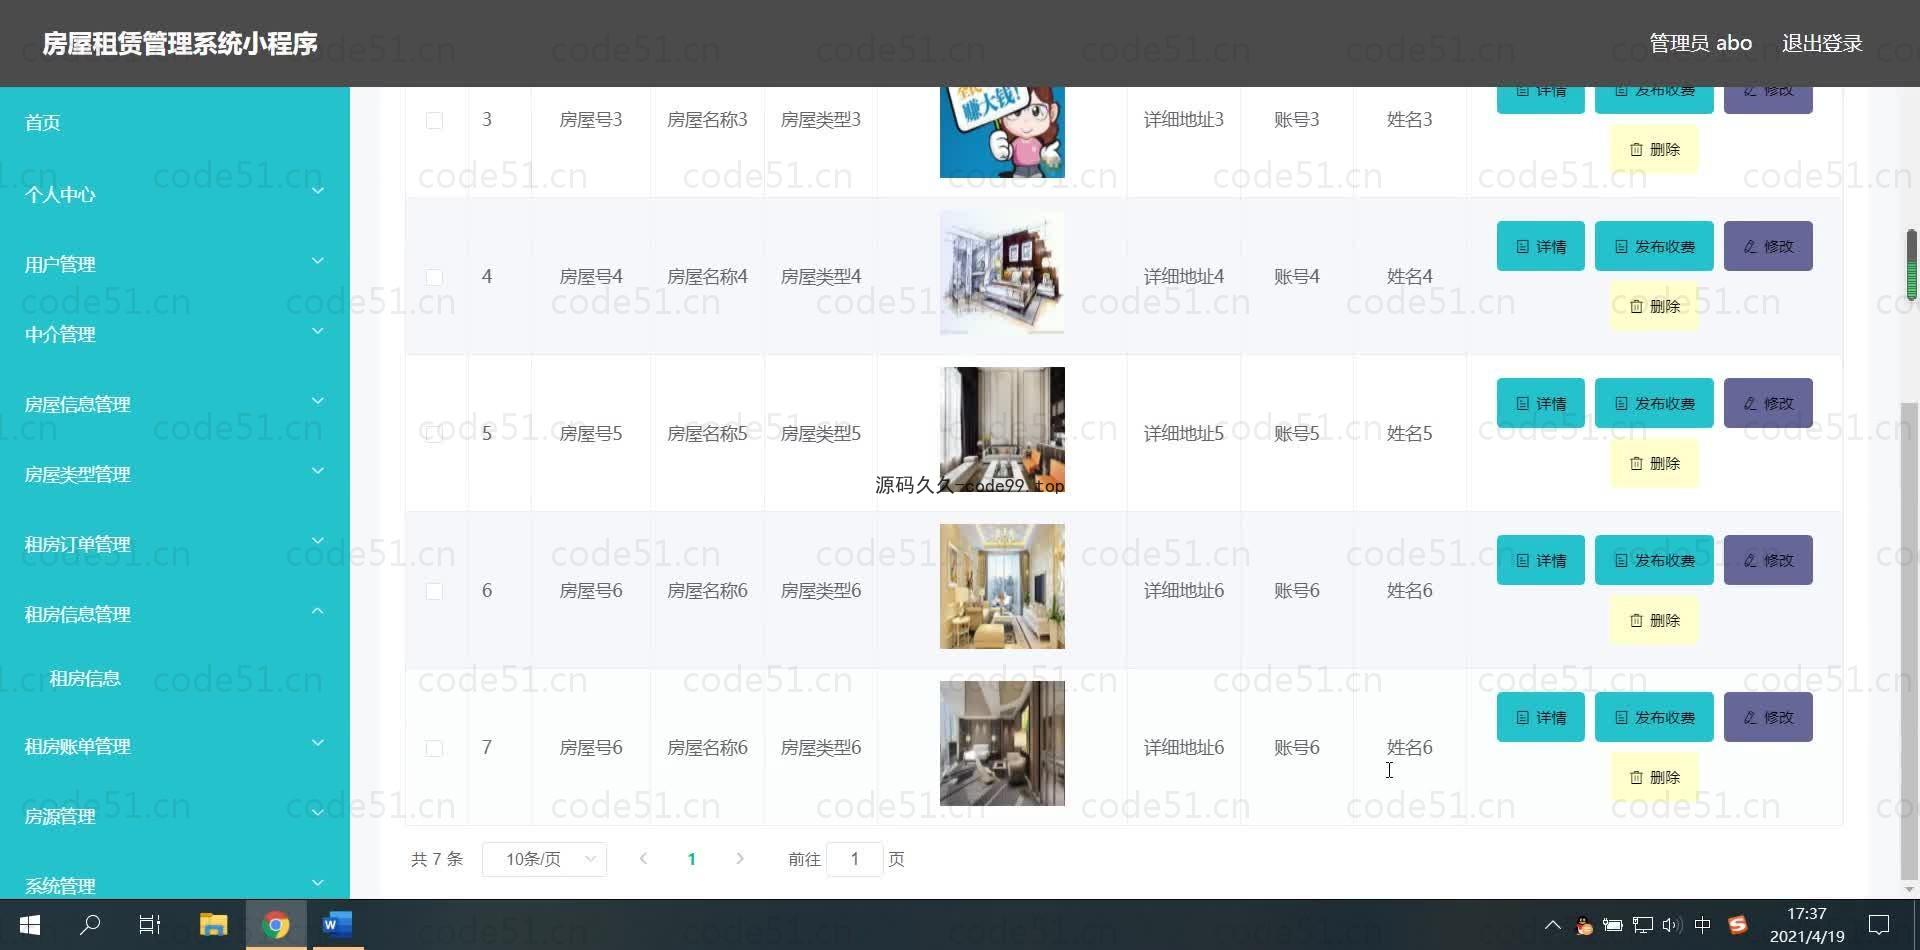Expand the 房屋信息管理 menu
The image size is (1920, 950).
pyautogui.click(x=175, y=404)
